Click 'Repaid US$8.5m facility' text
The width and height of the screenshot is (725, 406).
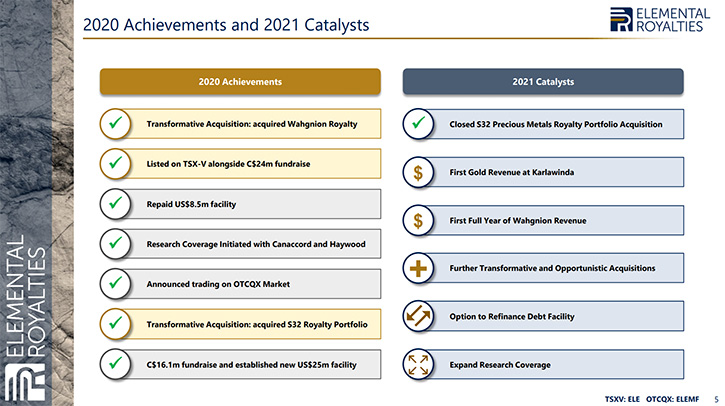click(191, 204)
